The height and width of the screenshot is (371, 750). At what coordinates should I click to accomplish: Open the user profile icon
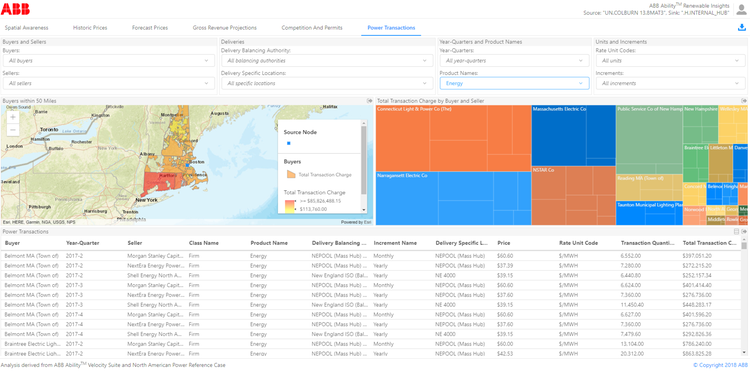[x=741, y=10]
